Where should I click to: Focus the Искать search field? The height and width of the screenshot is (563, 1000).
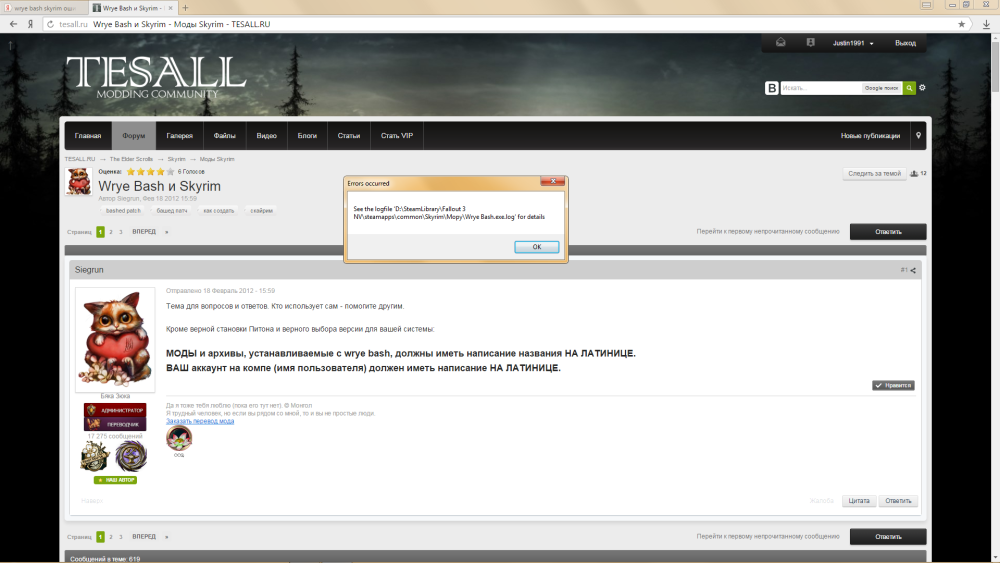pyautogui.click(x=821, y=88)
